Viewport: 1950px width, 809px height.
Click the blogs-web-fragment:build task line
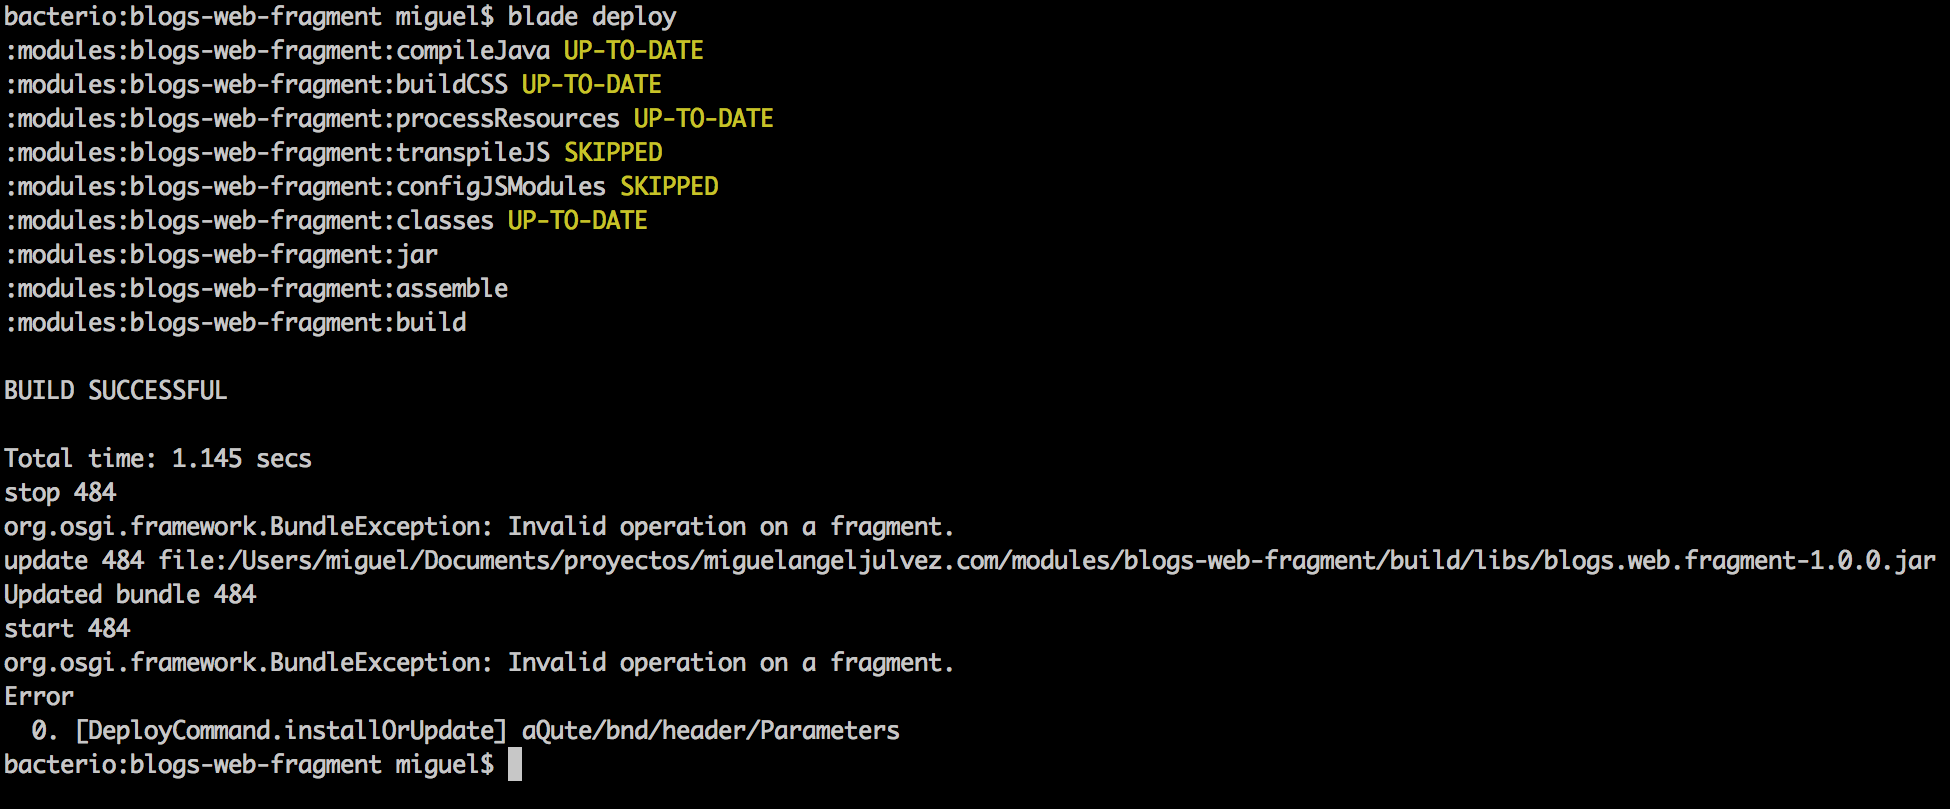point(235,323)
